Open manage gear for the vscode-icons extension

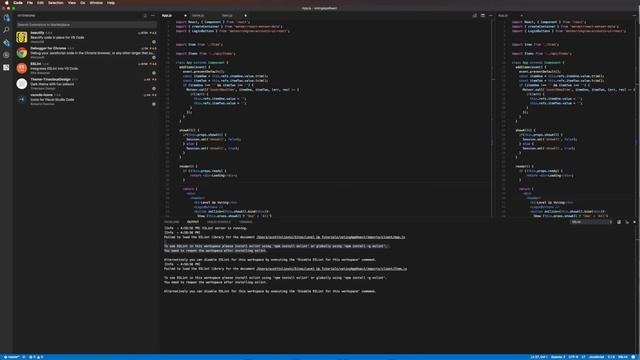pyautogui.click(x=154, y=104)
